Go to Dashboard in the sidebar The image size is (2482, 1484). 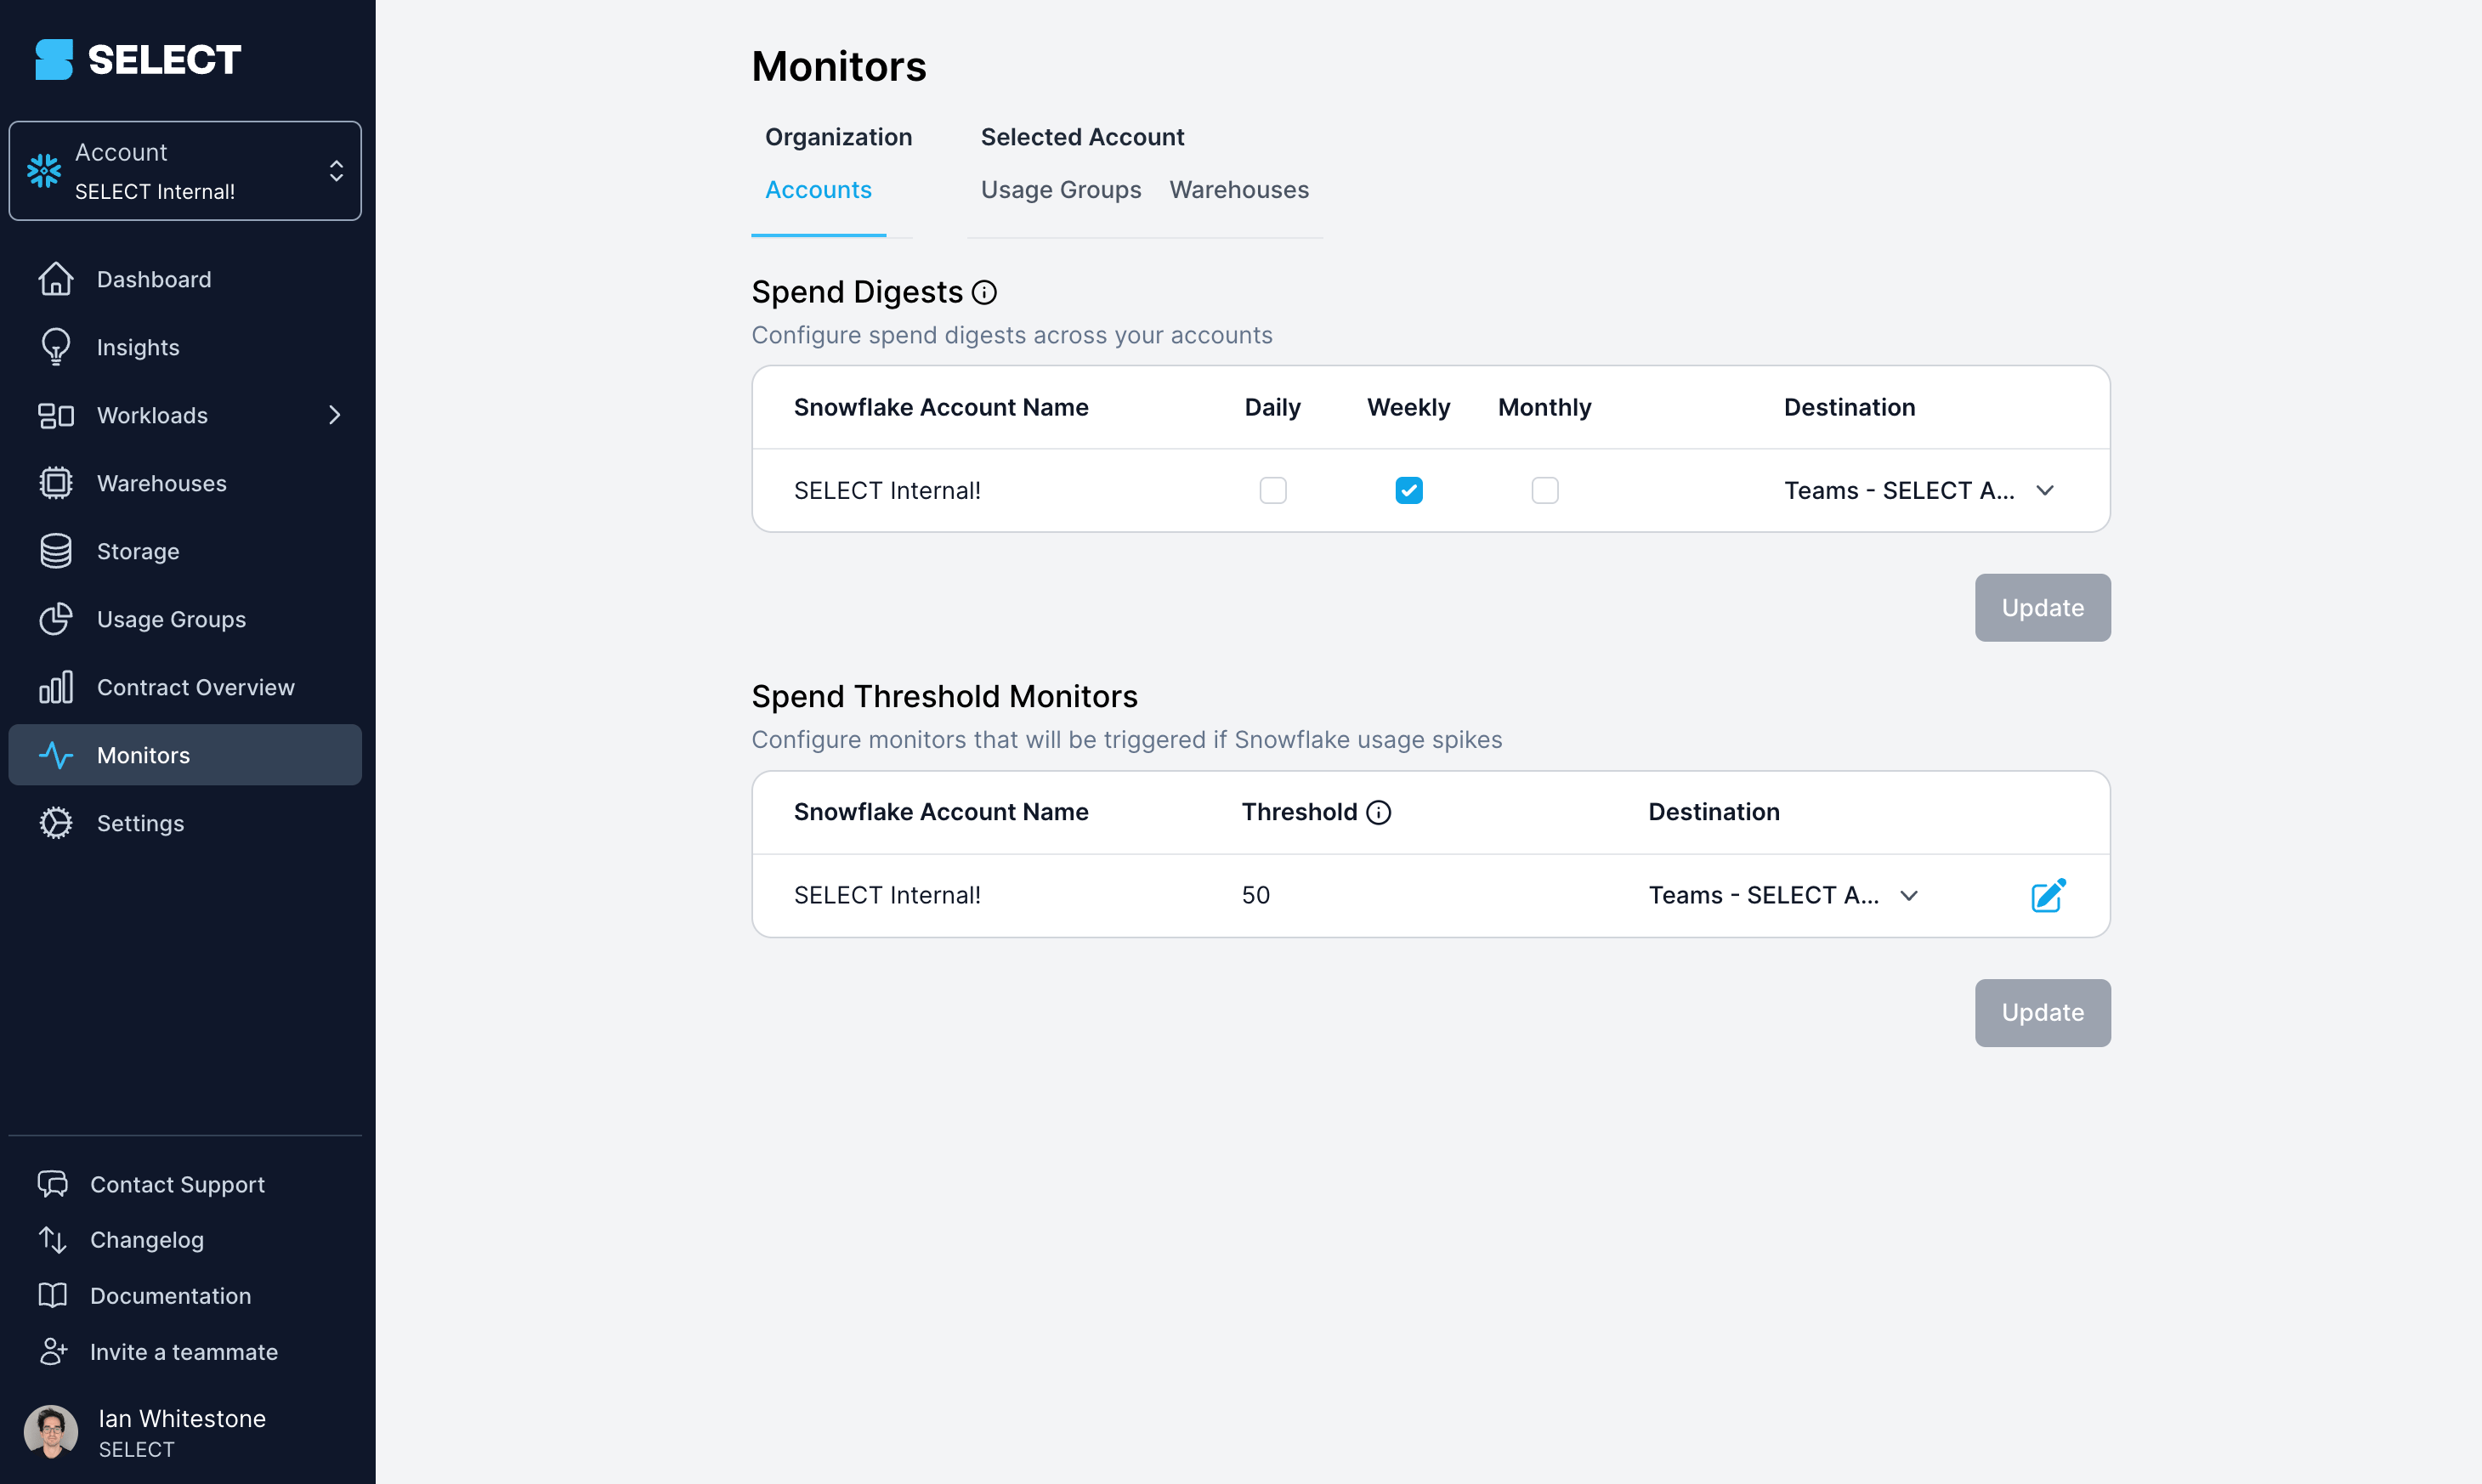pos(185,279)
